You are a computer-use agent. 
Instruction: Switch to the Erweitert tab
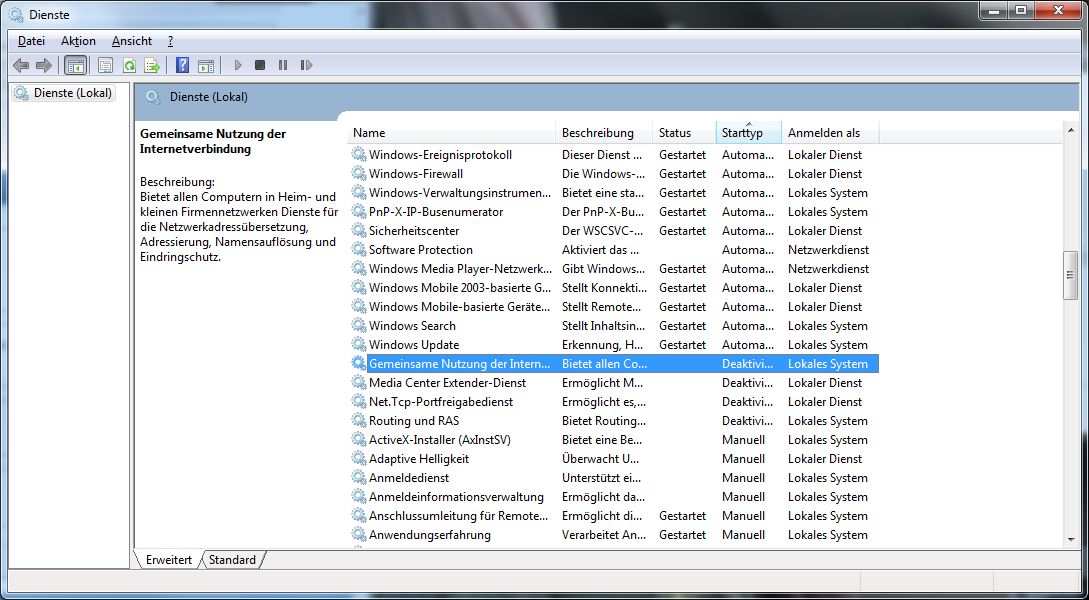169,560
